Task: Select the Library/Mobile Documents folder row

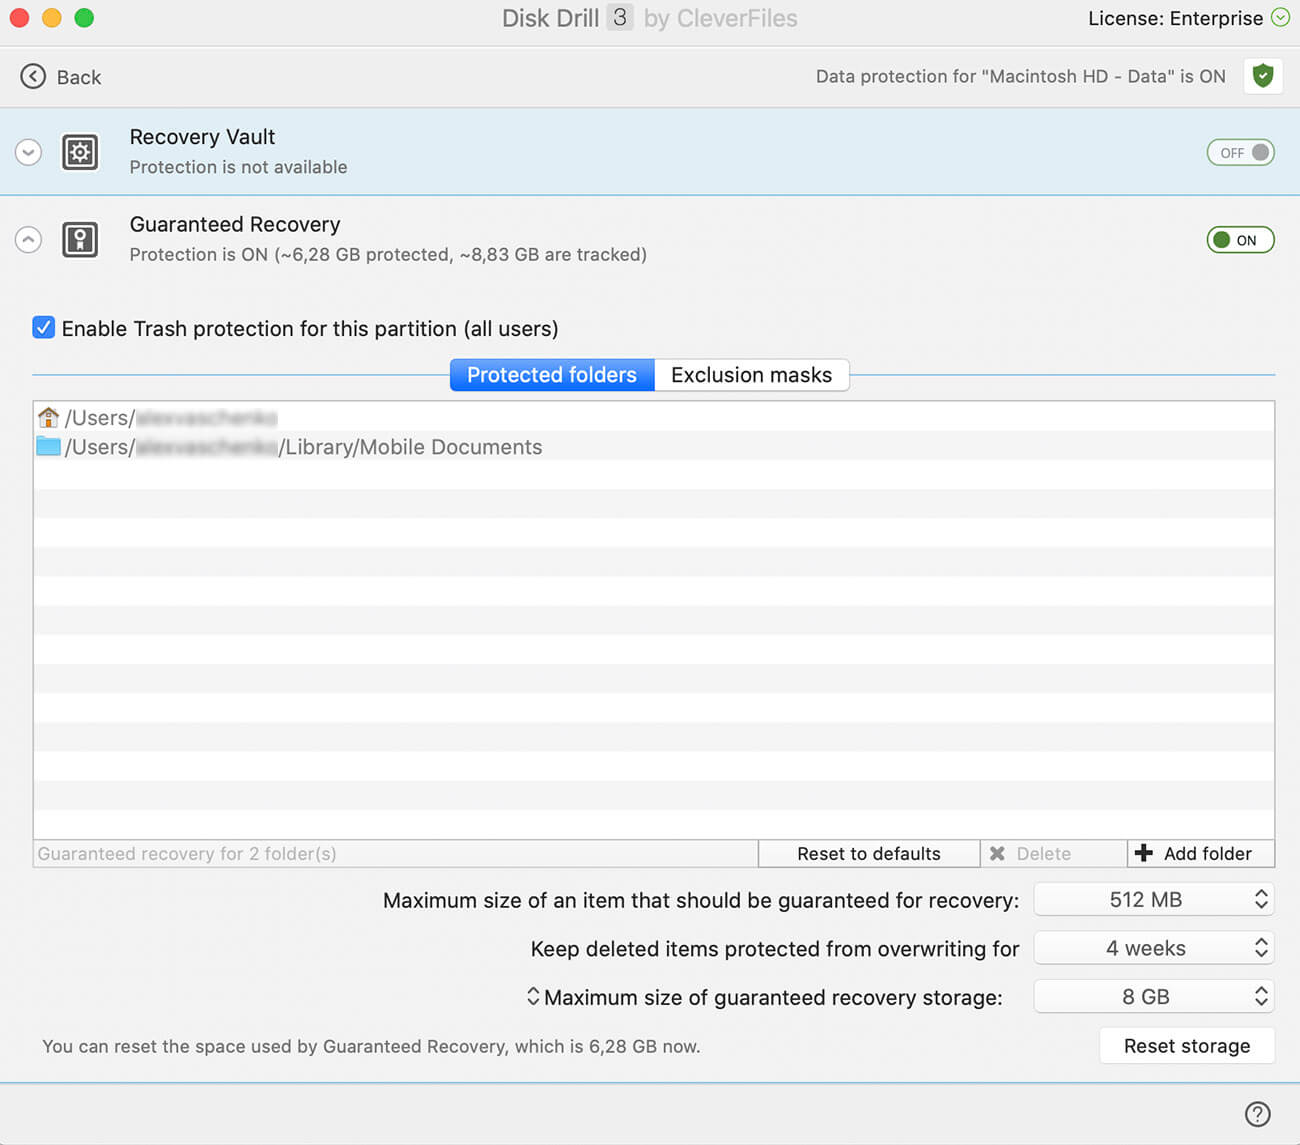Action: pyautogui.click(x=654, y=446)
